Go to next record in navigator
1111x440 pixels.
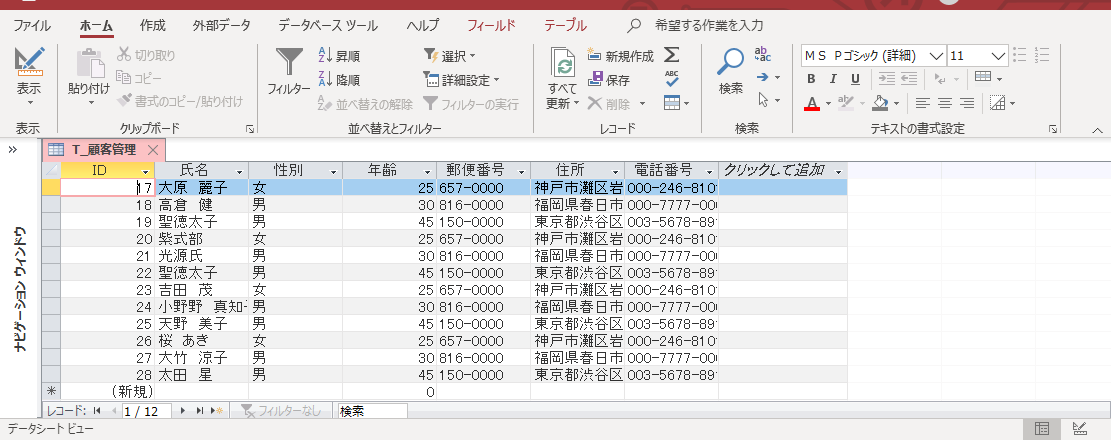point(184,410)
